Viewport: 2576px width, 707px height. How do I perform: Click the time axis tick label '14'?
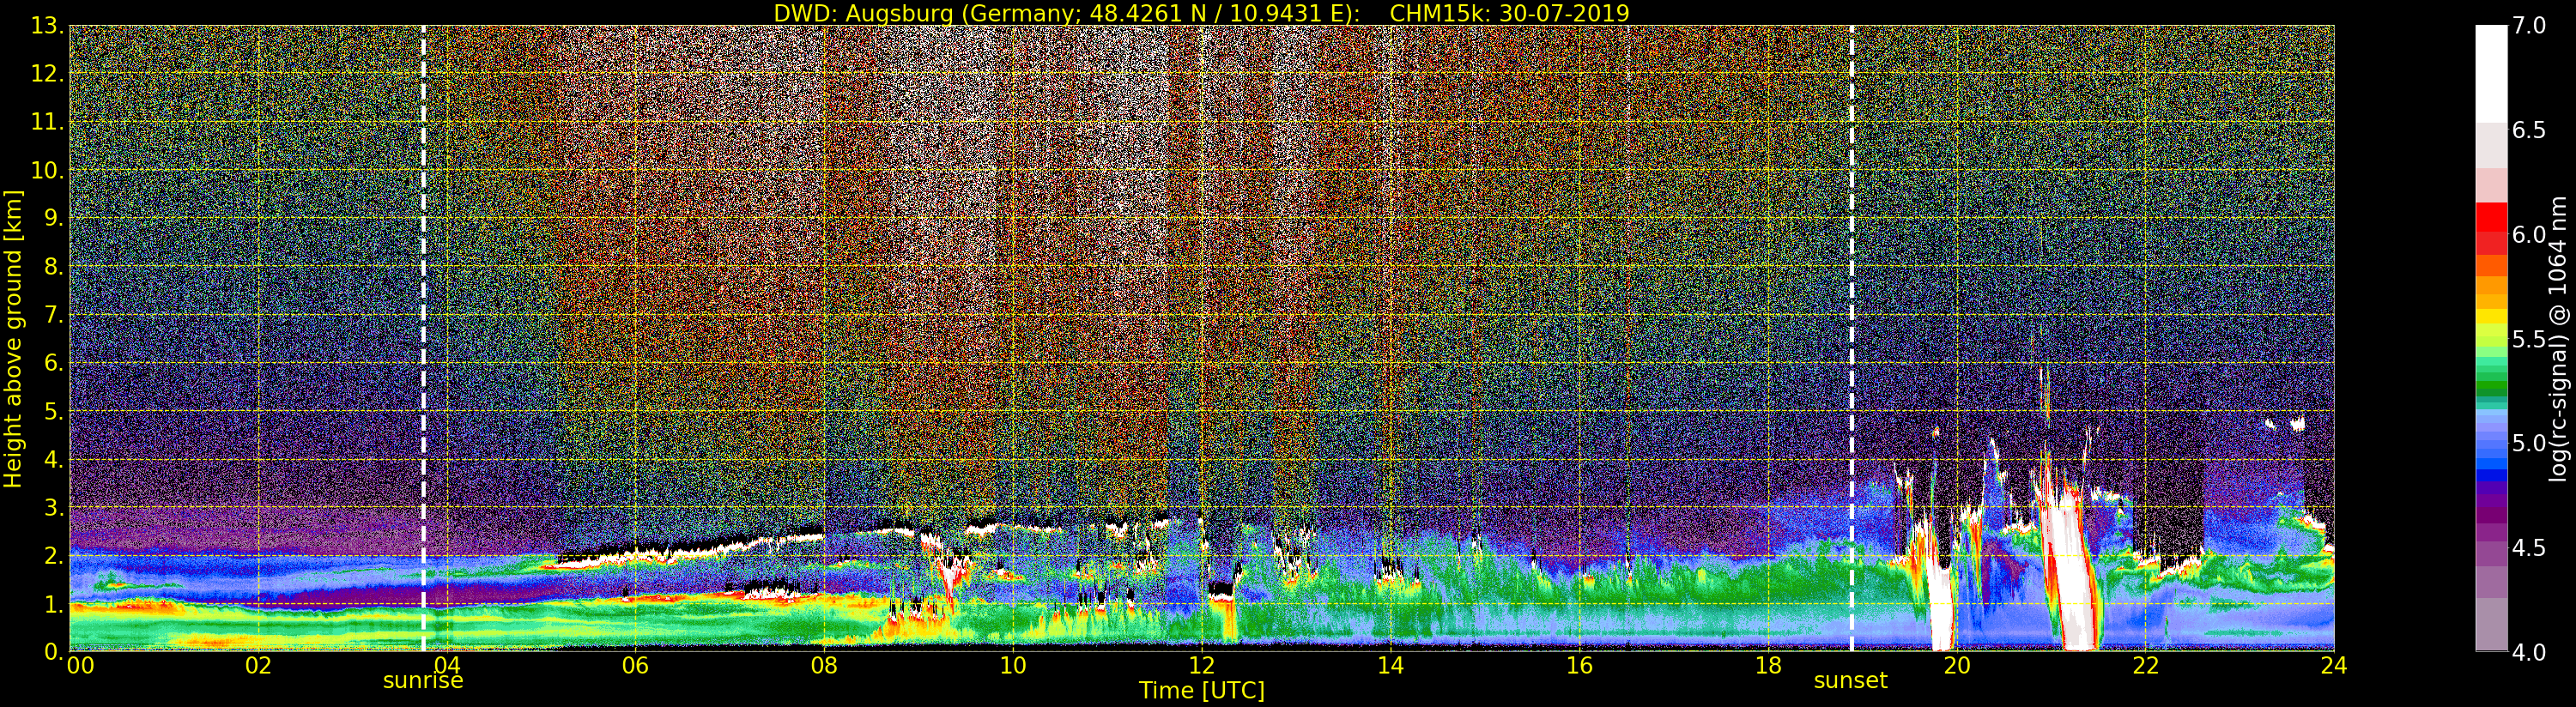click(1390, 665)
